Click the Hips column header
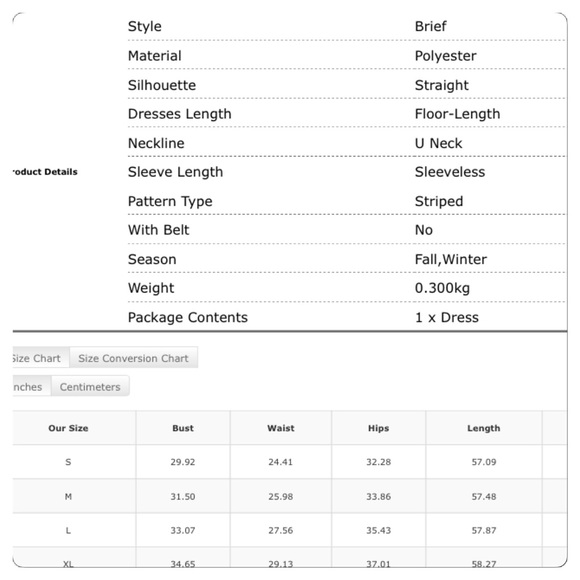 coord(378,428)
